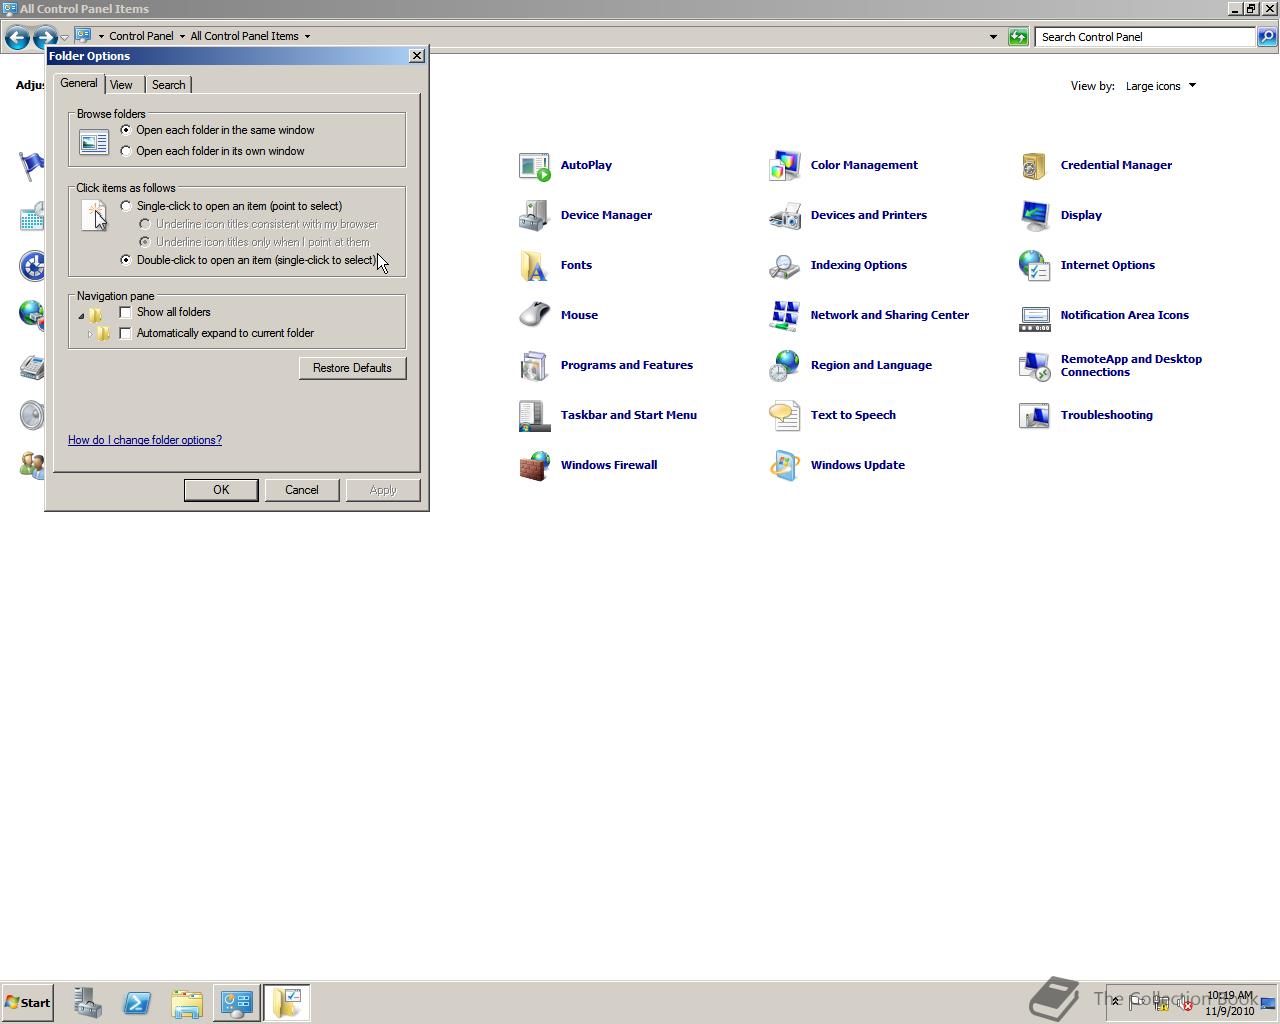Open Windows Firewall icon
This screenshot has width=1280, height=1024.
coord(535,466)
